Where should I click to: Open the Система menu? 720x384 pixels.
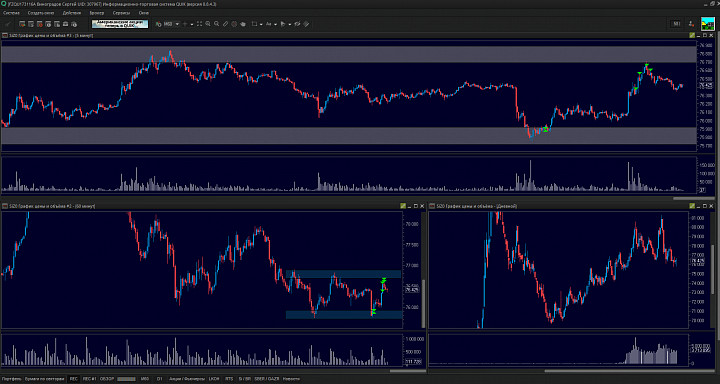(x=10, y=13)
